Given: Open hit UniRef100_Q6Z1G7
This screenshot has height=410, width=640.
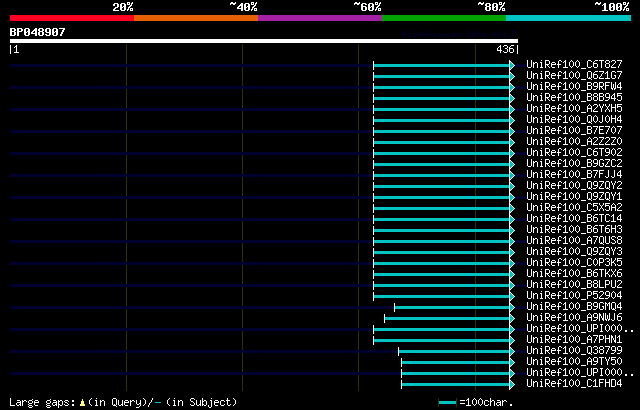Looking at the screenshot, I should click(574, 75).
